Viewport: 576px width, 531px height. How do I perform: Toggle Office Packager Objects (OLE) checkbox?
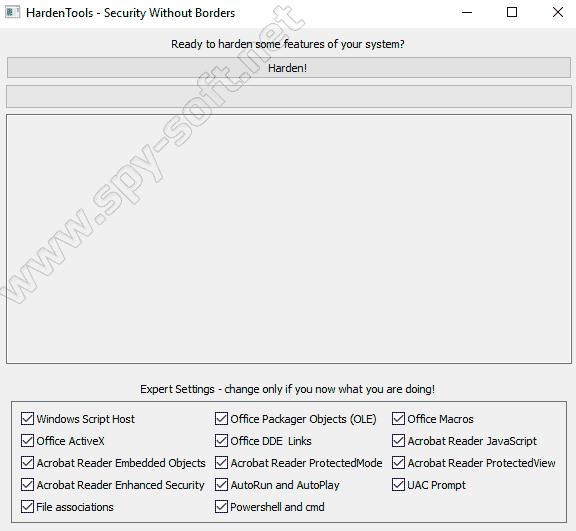(221, 419)
